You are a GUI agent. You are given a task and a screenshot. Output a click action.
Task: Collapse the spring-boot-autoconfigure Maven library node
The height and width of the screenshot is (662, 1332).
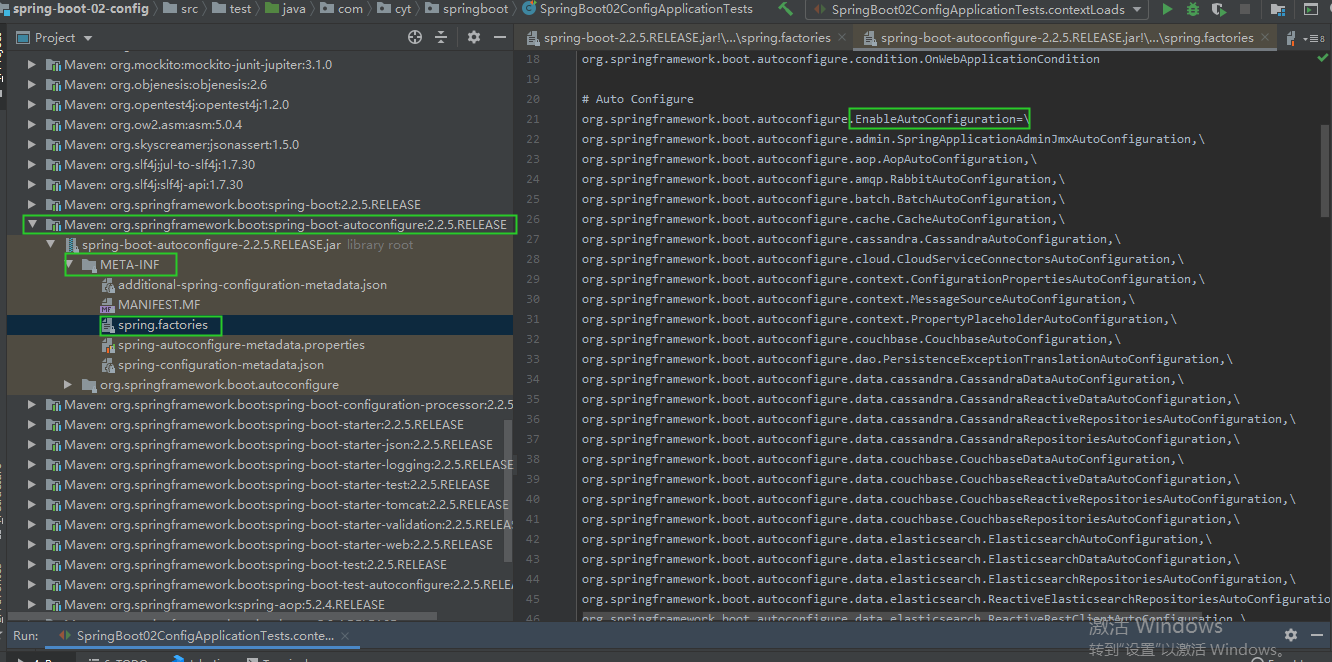(x=32, y=225)
